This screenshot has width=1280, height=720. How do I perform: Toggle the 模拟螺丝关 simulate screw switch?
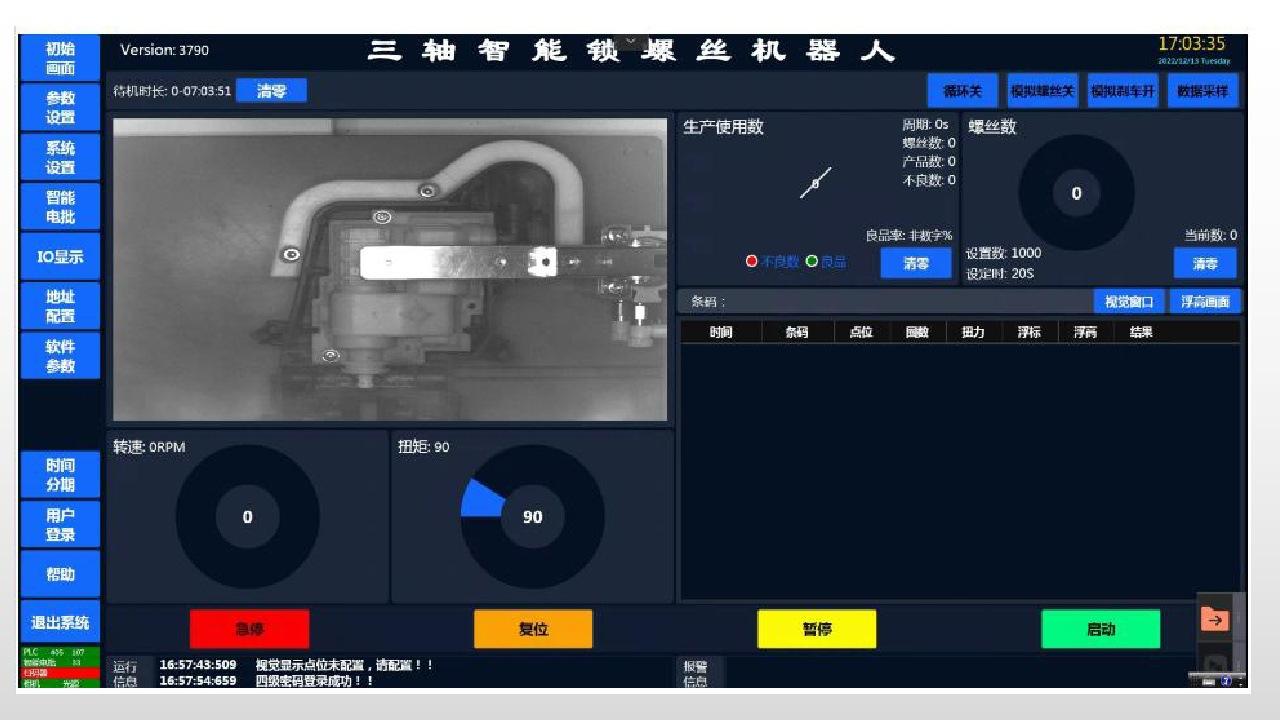1041,92
